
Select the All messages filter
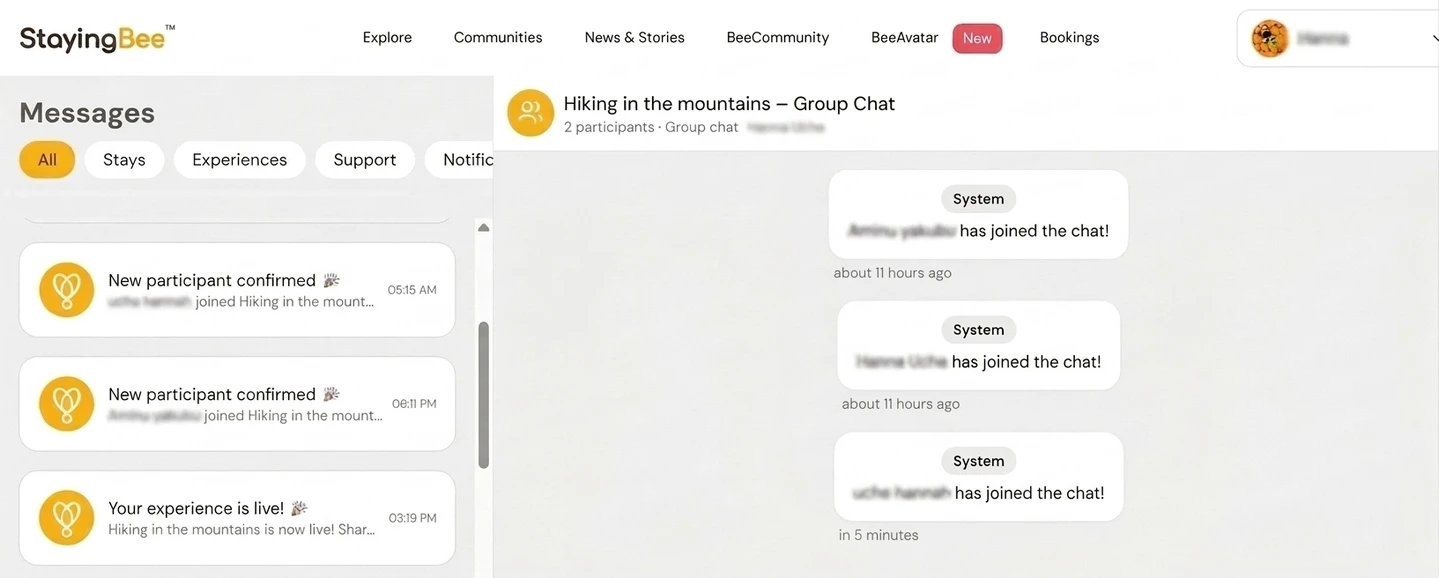pyautogui.click(x=47, y=160)
